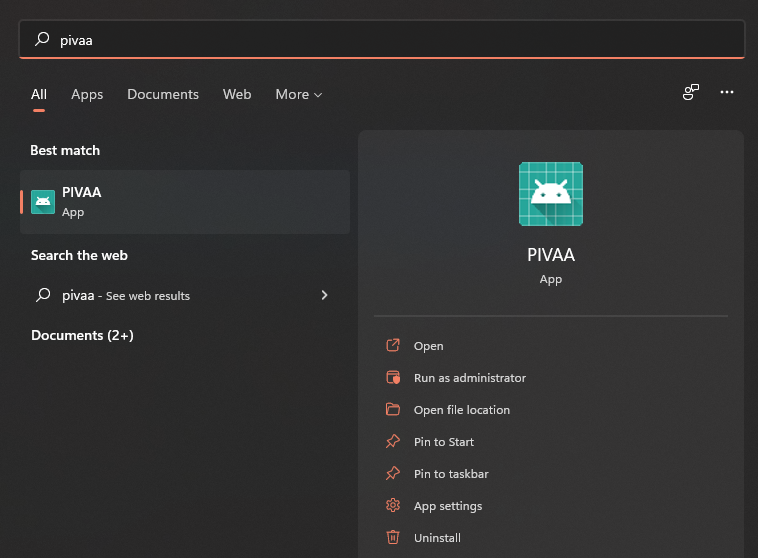
Task: Click the Open file location folder icon
Action: coord(393,410)
